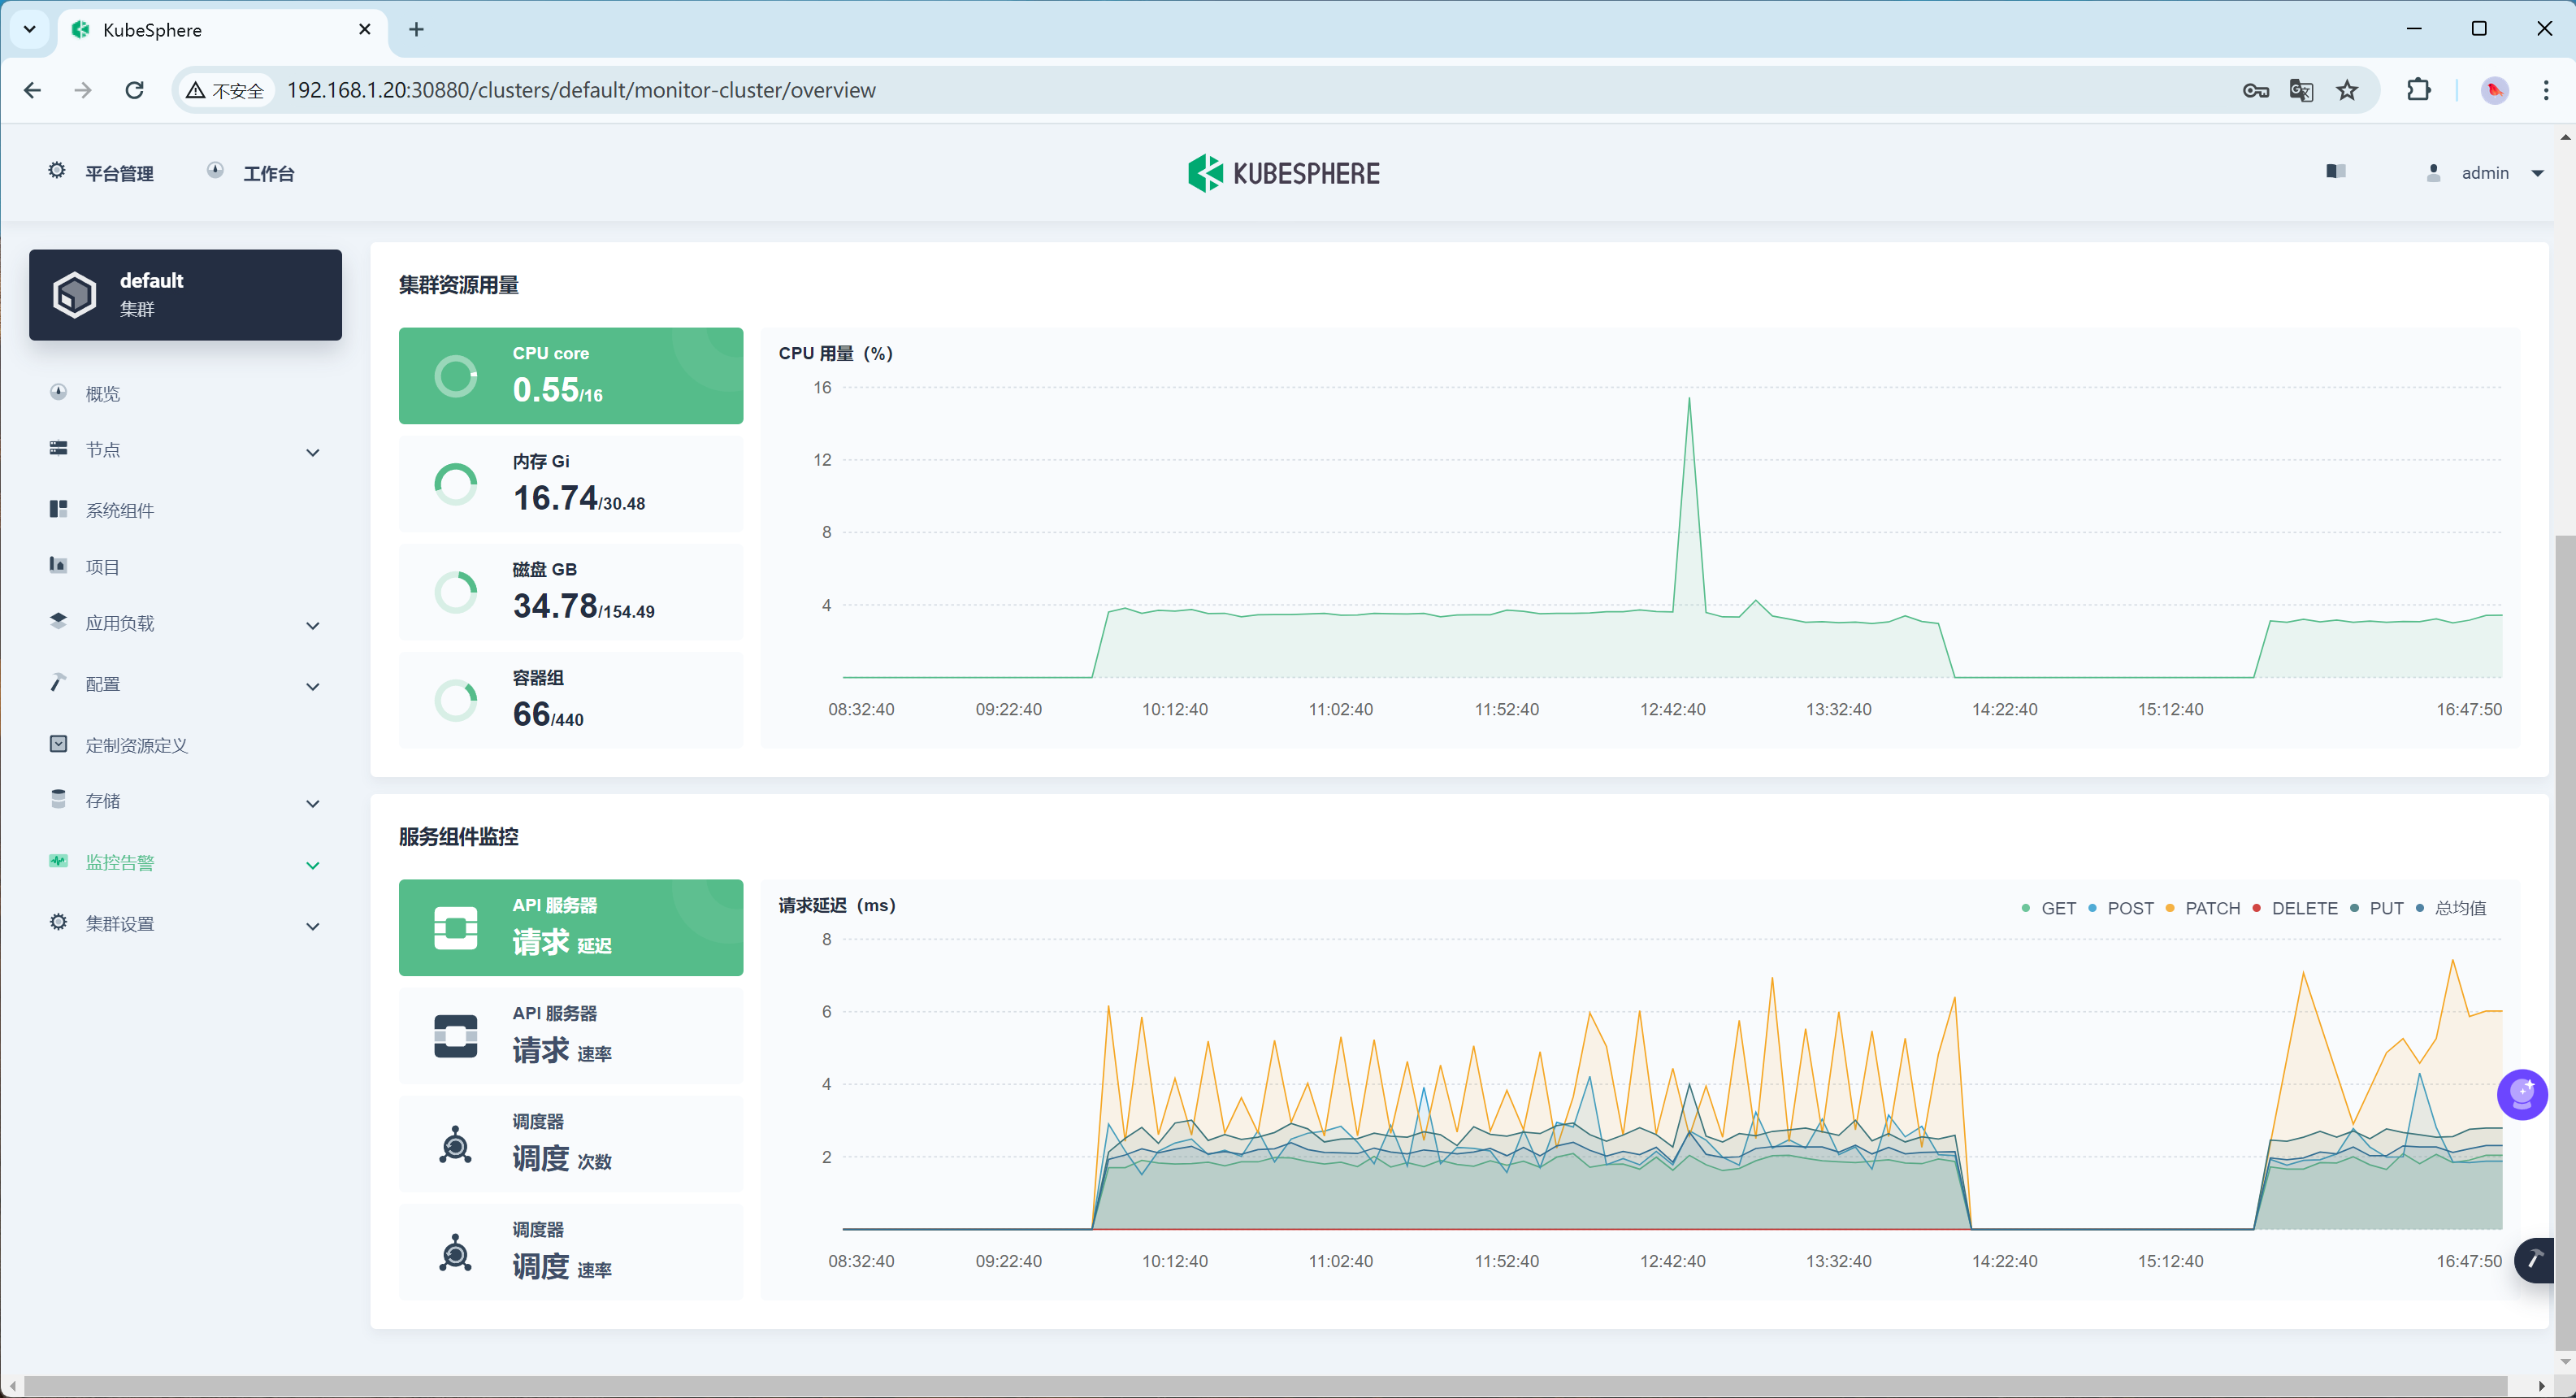Click the 存储 database icon

pos(58,799)
